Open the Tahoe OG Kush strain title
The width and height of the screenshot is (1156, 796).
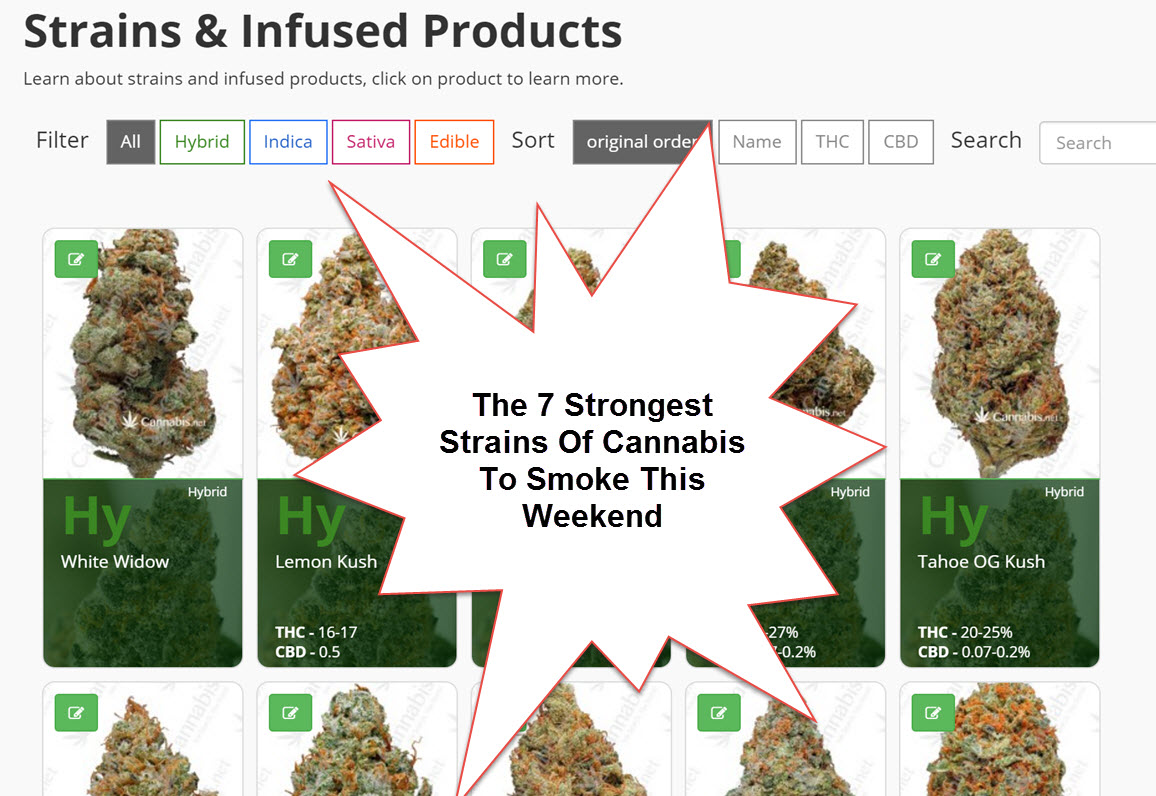click(x=981, y=562)
